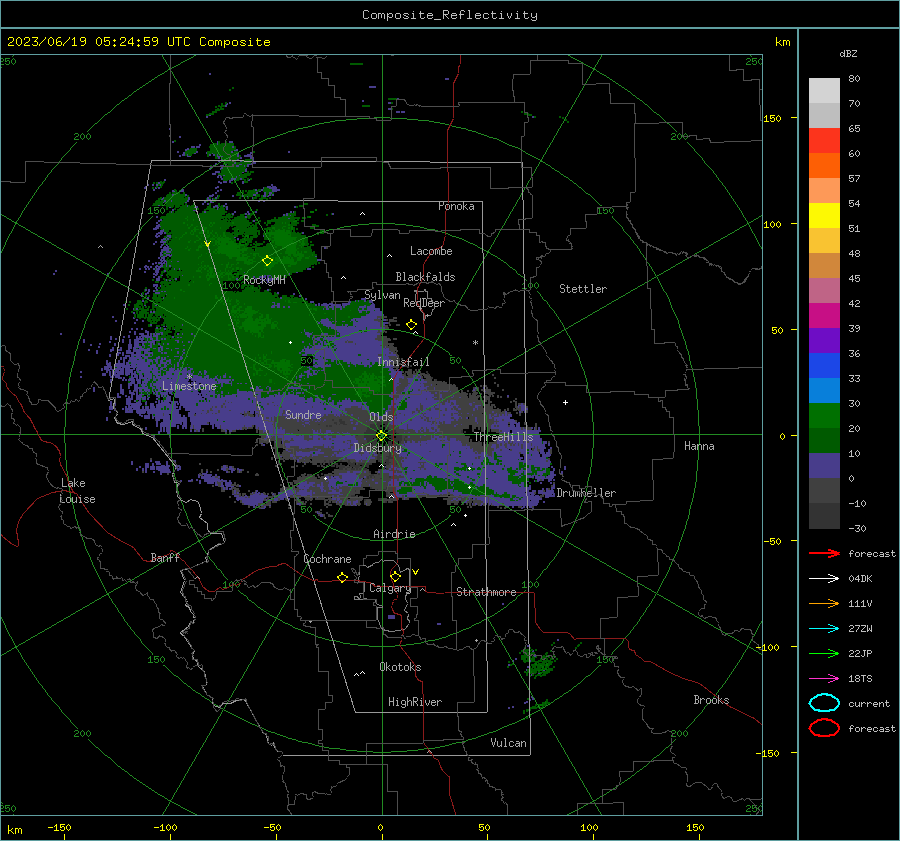Click the yellow 54-51 dBZ swatch
Screen dimensions: 900x841
point(824,216)
